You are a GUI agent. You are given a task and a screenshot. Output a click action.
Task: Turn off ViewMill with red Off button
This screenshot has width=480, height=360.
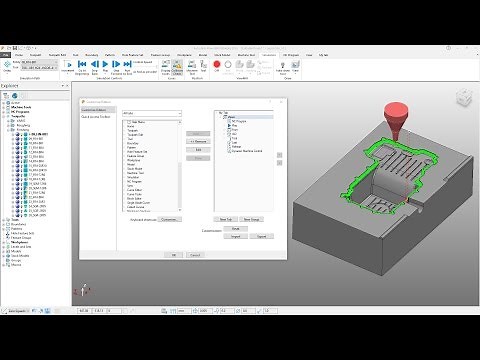[217, 66]
